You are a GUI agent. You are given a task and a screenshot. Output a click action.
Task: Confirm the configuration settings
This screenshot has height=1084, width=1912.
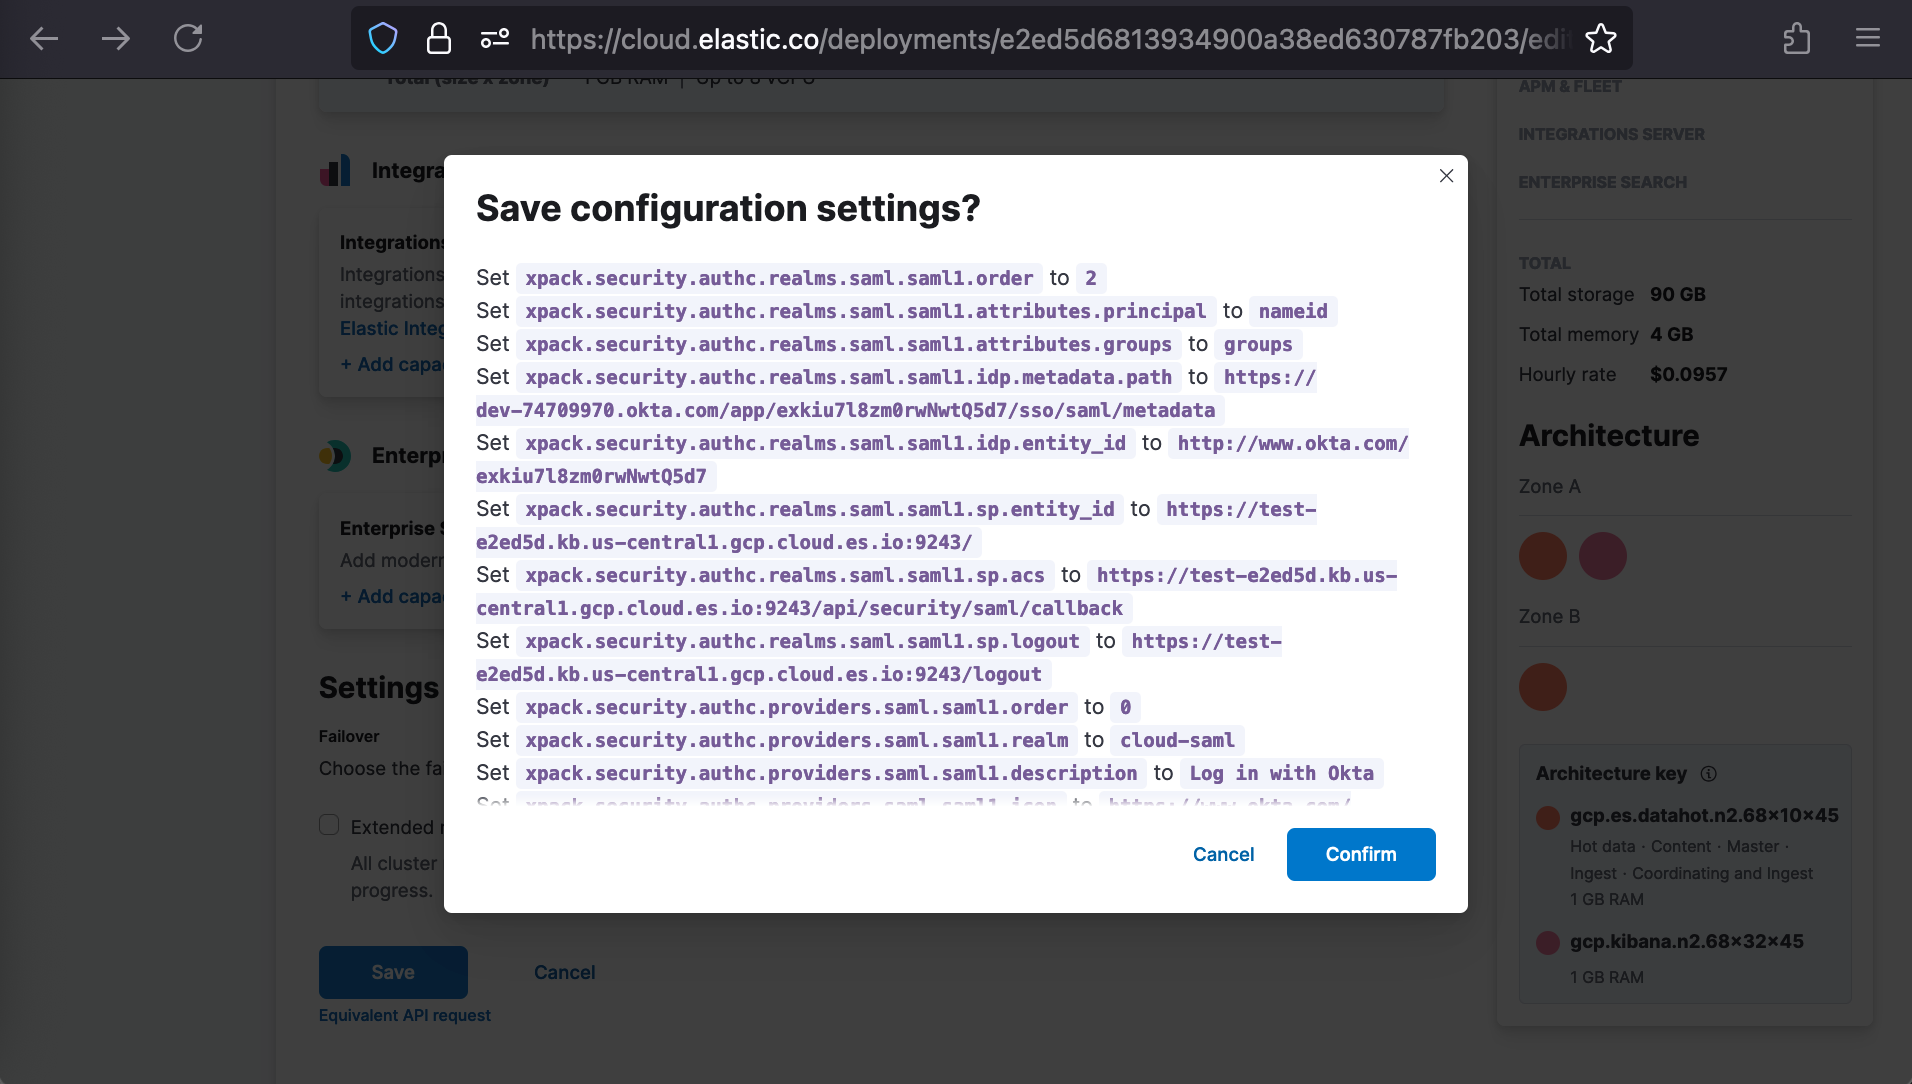click(x=1361, y=854)
